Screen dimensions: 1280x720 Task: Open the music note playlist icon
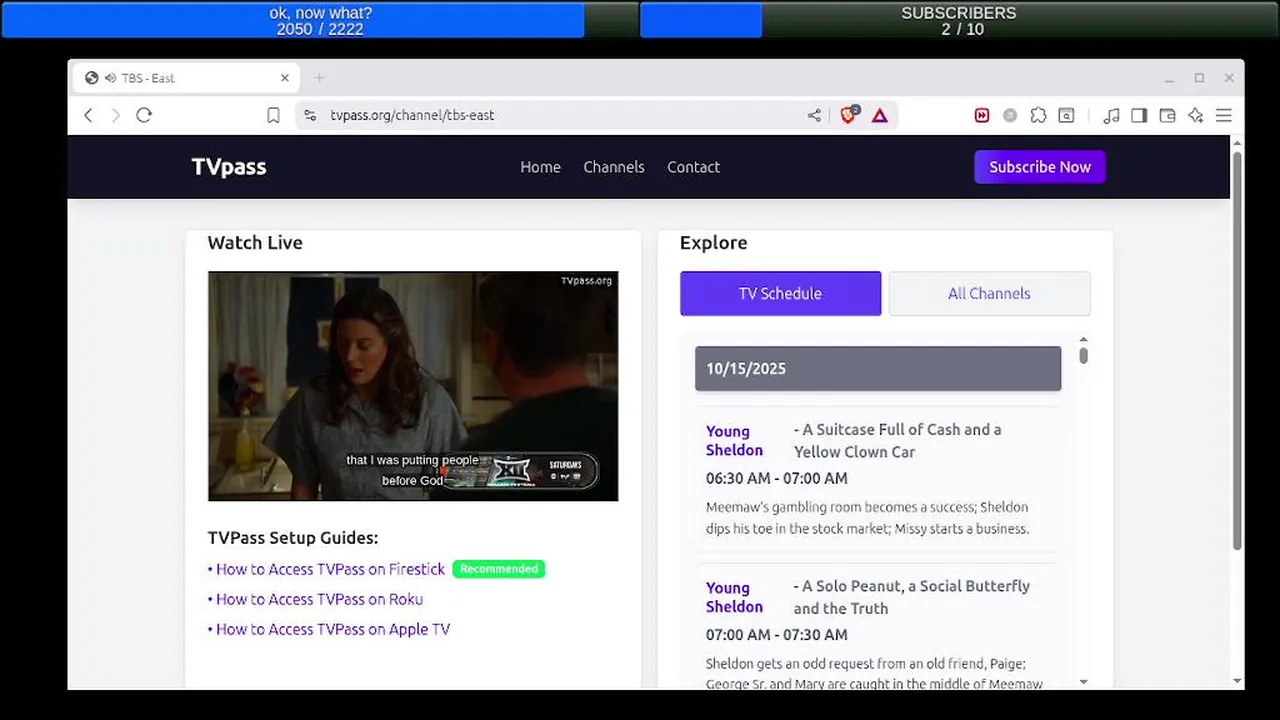coord(1111,115)
